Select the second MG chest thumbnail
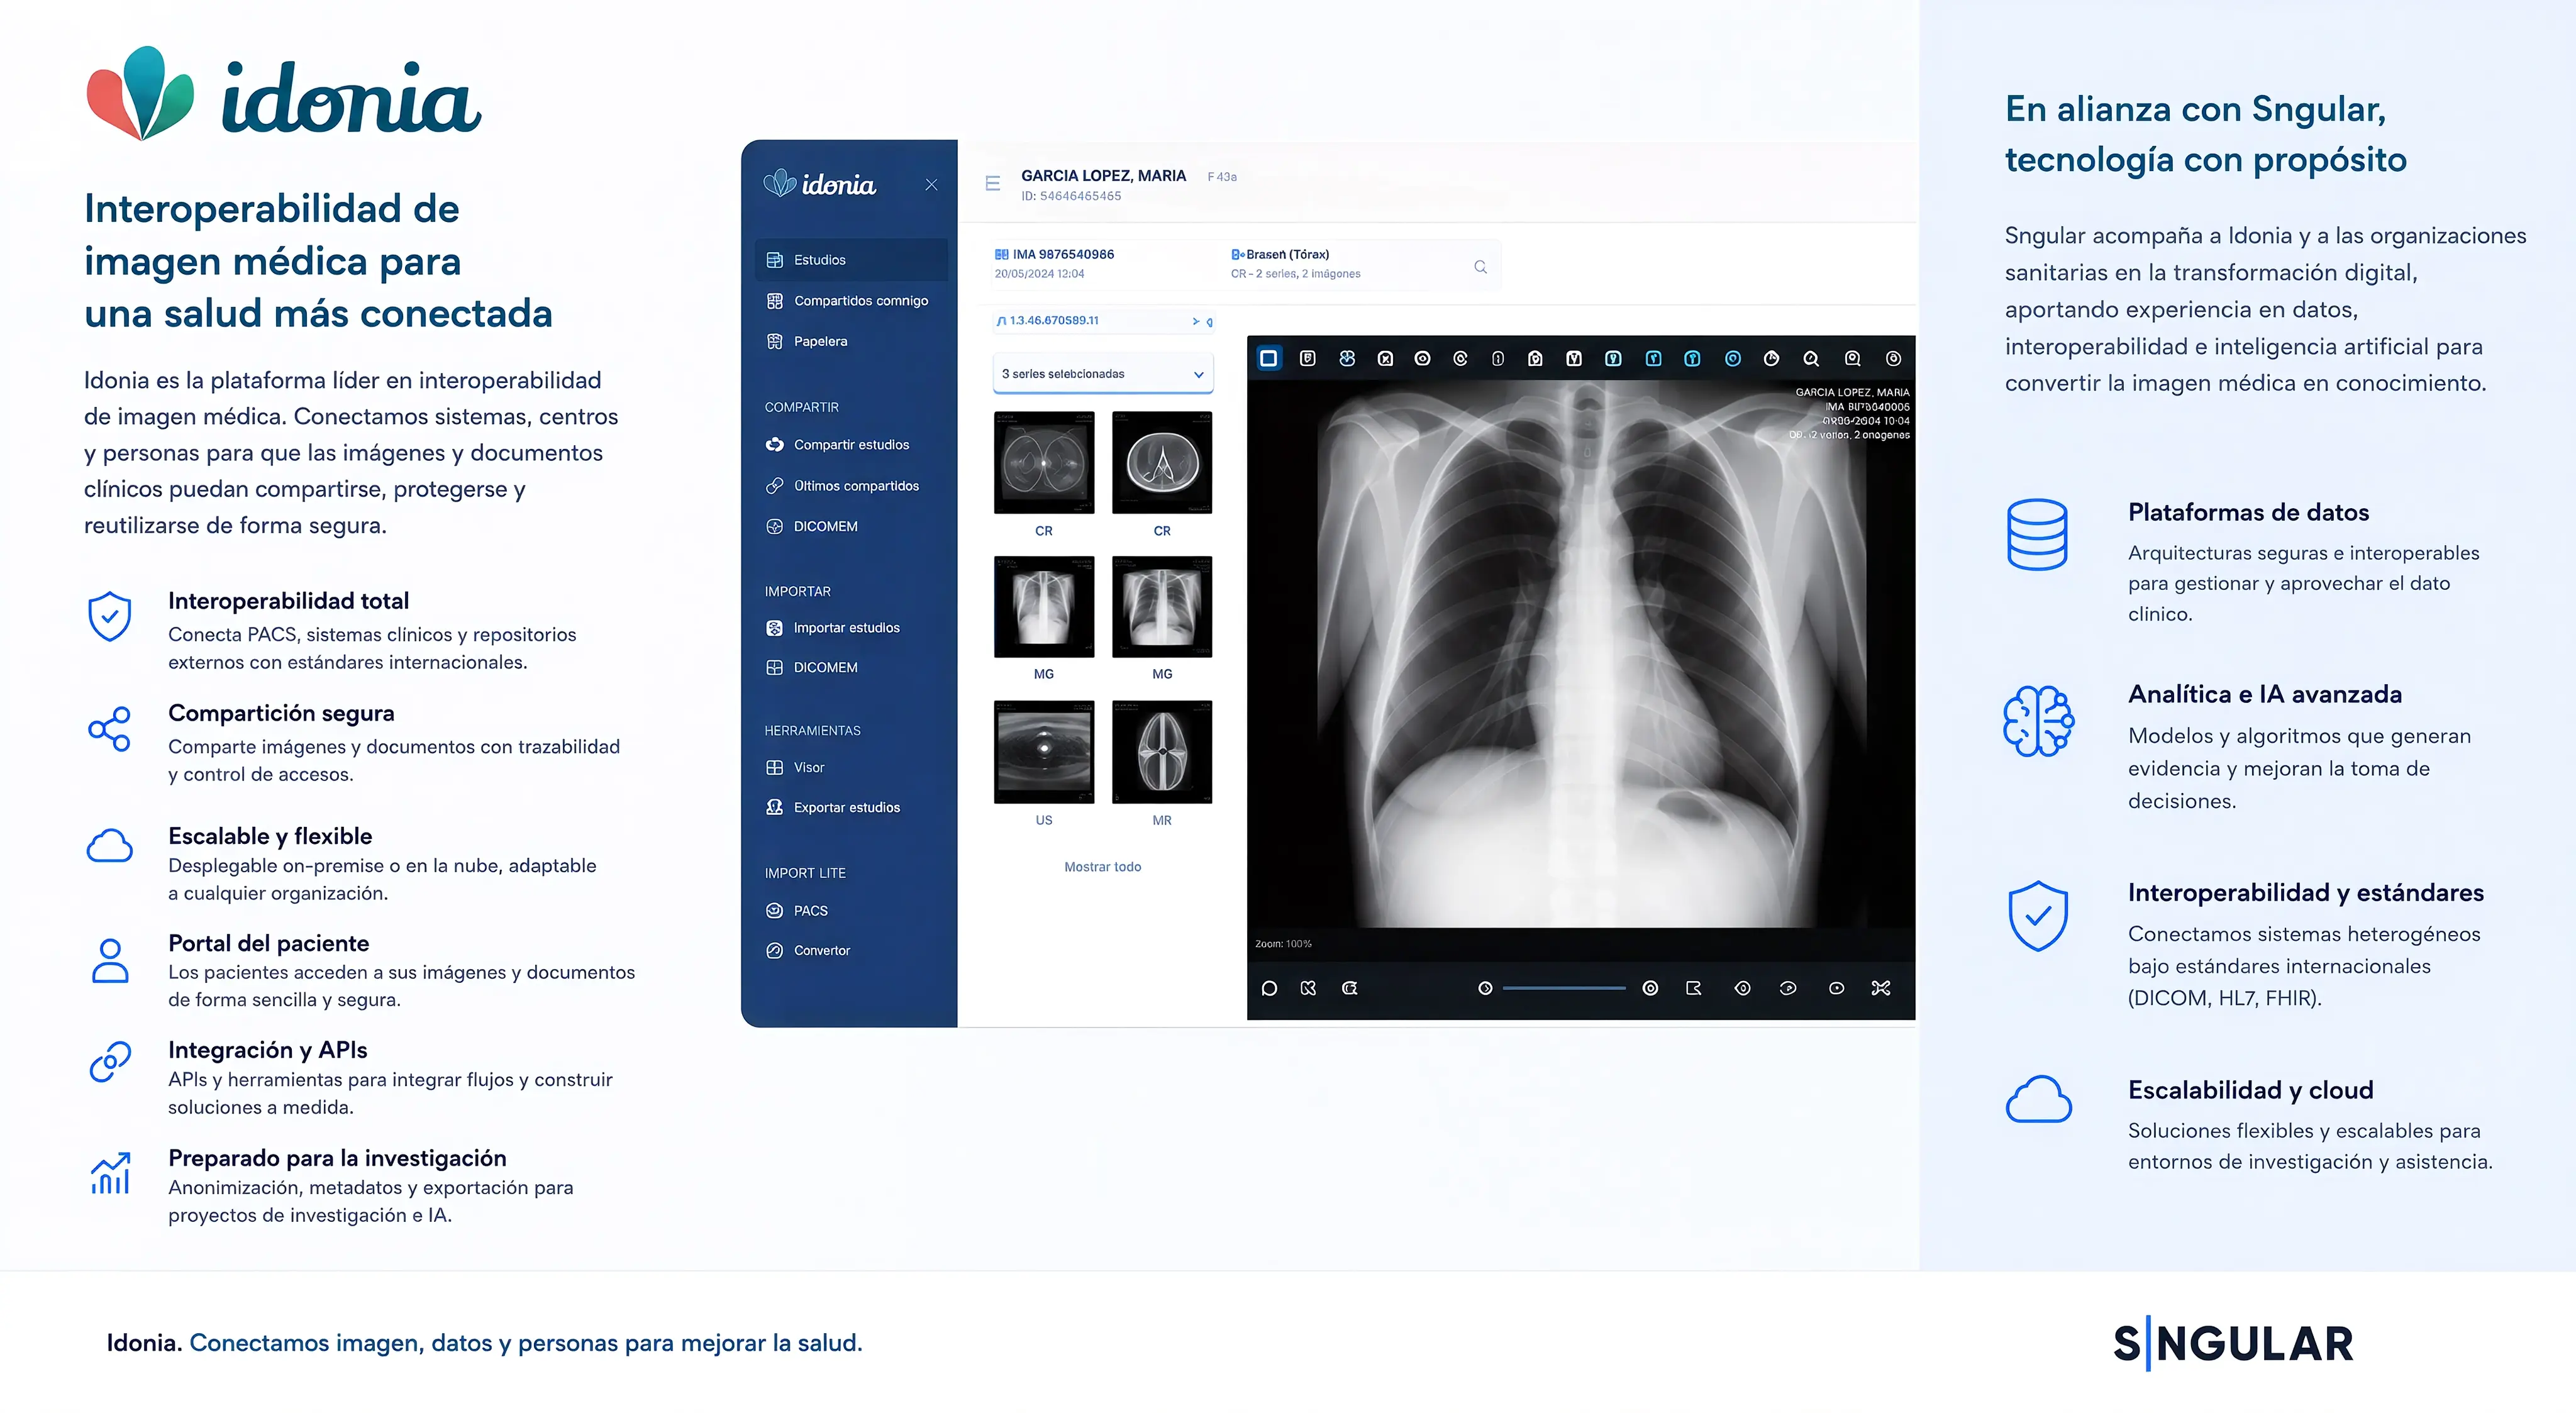This screenshot has width=2576, height=1413. pyautogui.click(x=1162, y=607)
